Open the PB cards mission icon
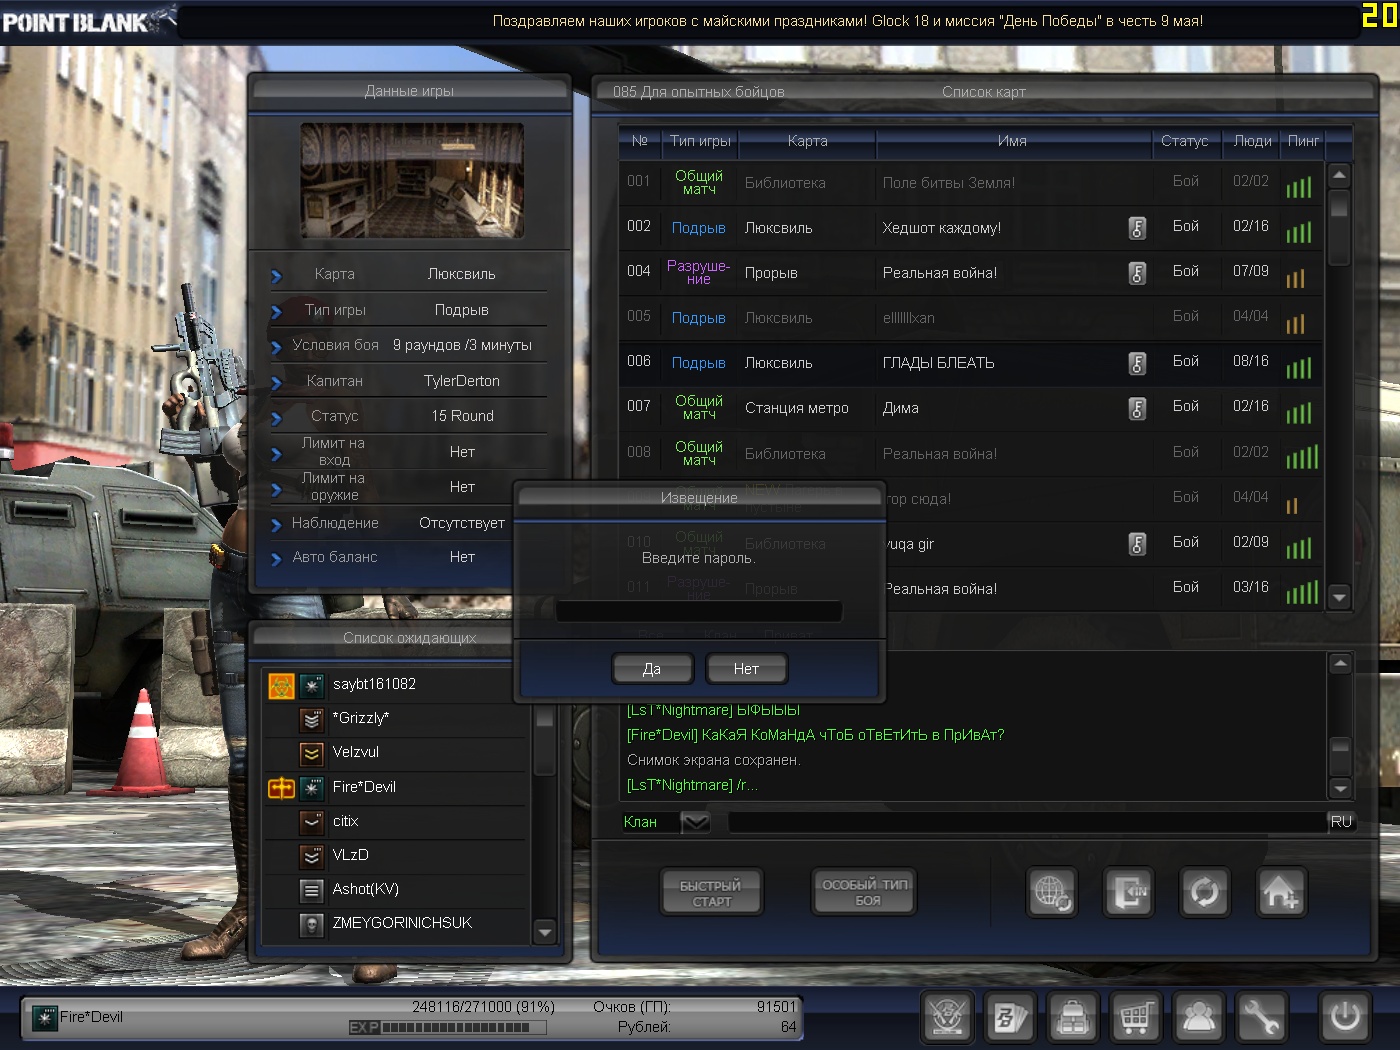1400x1050 pixels. tap(1009, 1018)
